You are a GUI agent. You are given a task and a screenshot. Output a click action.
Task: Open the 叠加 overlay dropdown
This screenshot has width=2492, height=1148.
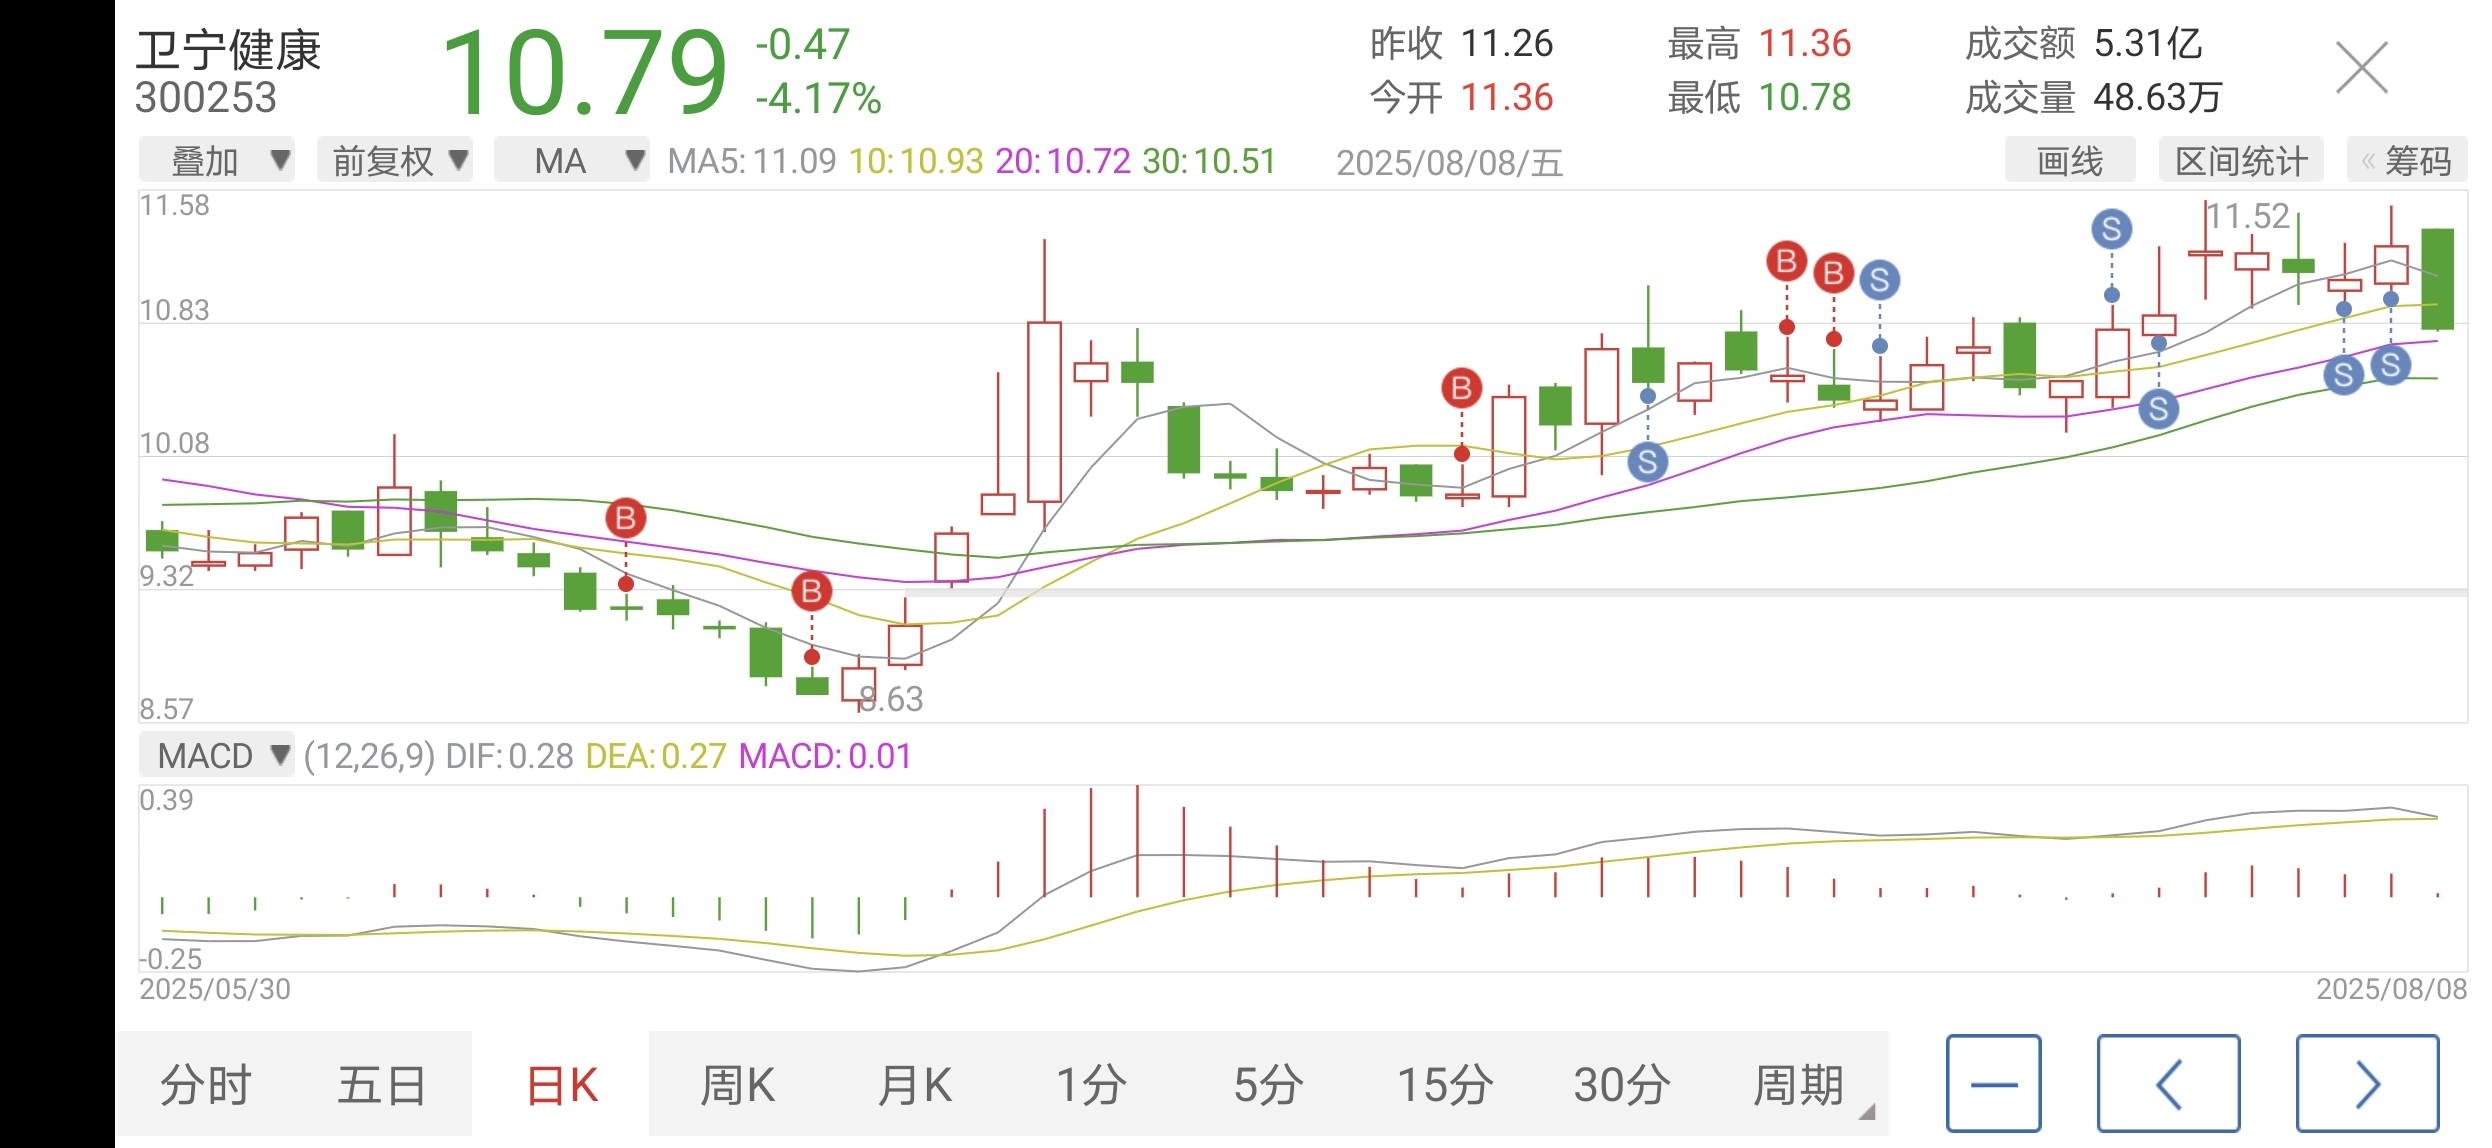tap(217, 160)
